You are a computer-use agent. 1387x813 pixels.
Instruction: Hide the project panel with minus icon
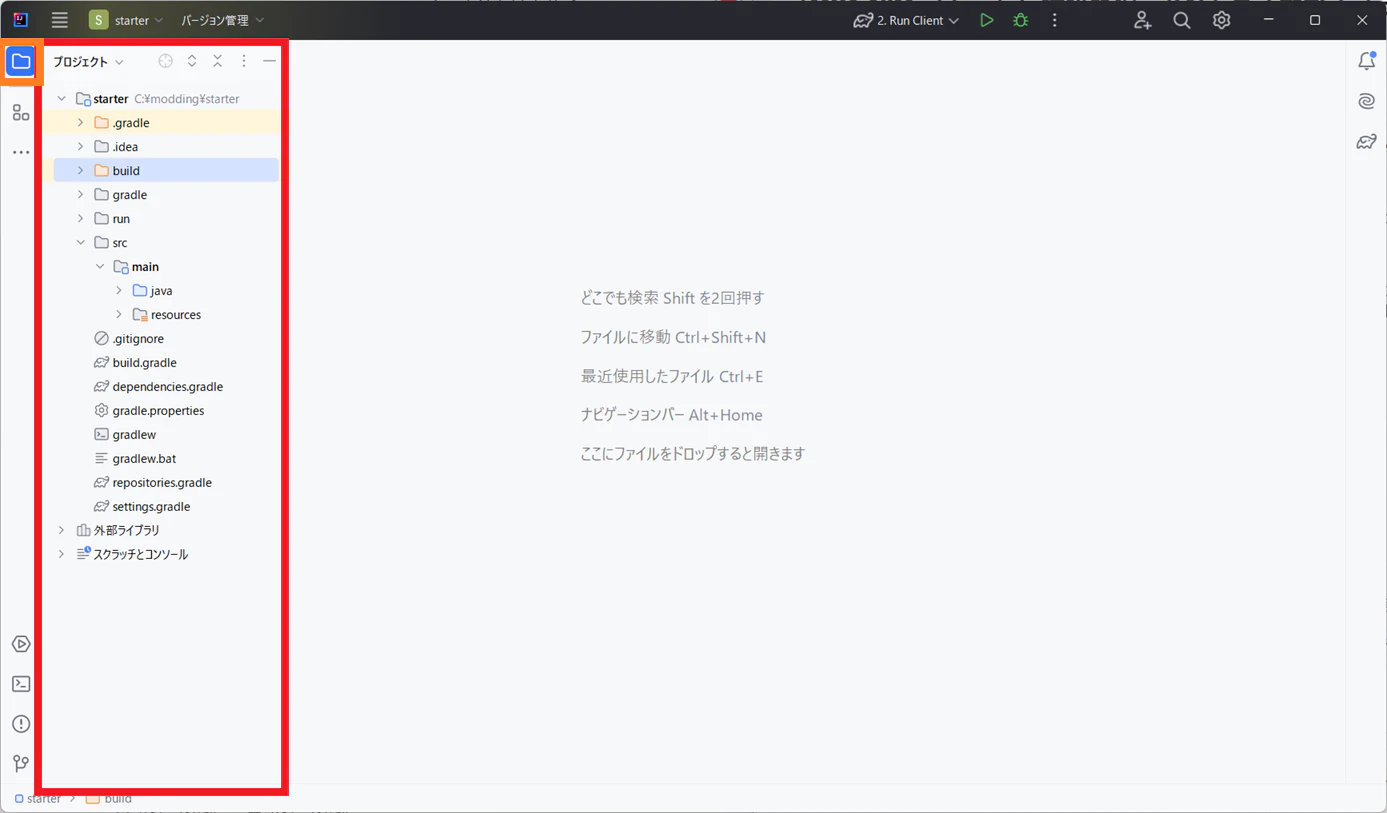270,61
